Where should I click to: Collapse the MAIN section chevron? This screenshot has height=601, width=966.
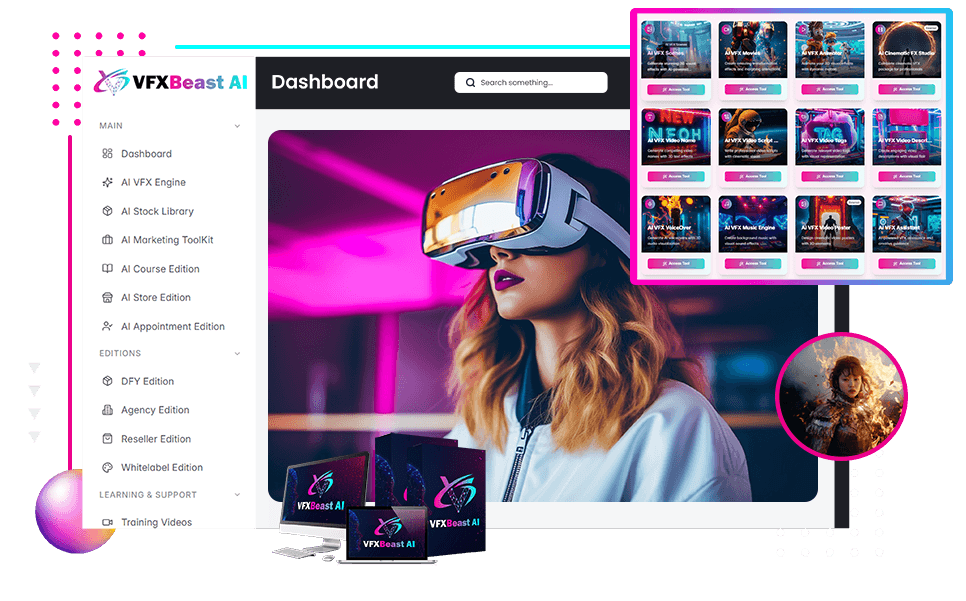pyautogui.click(x=237, y=126)
